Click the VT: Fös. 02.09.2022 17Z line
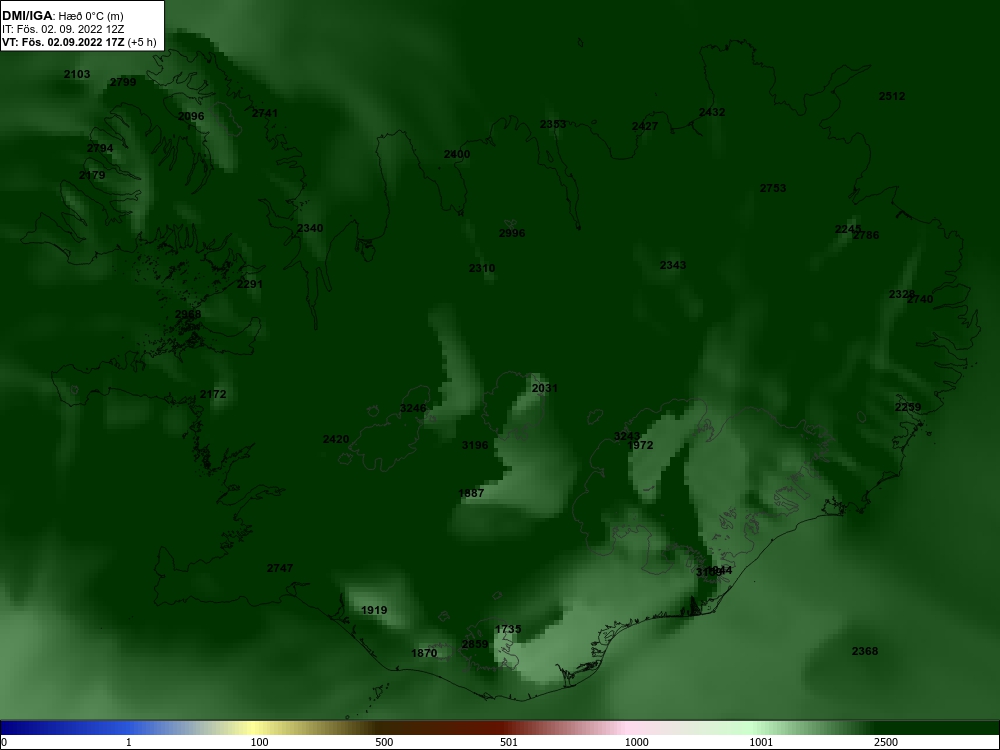1000x750 pixels. (x=78, y=42)
